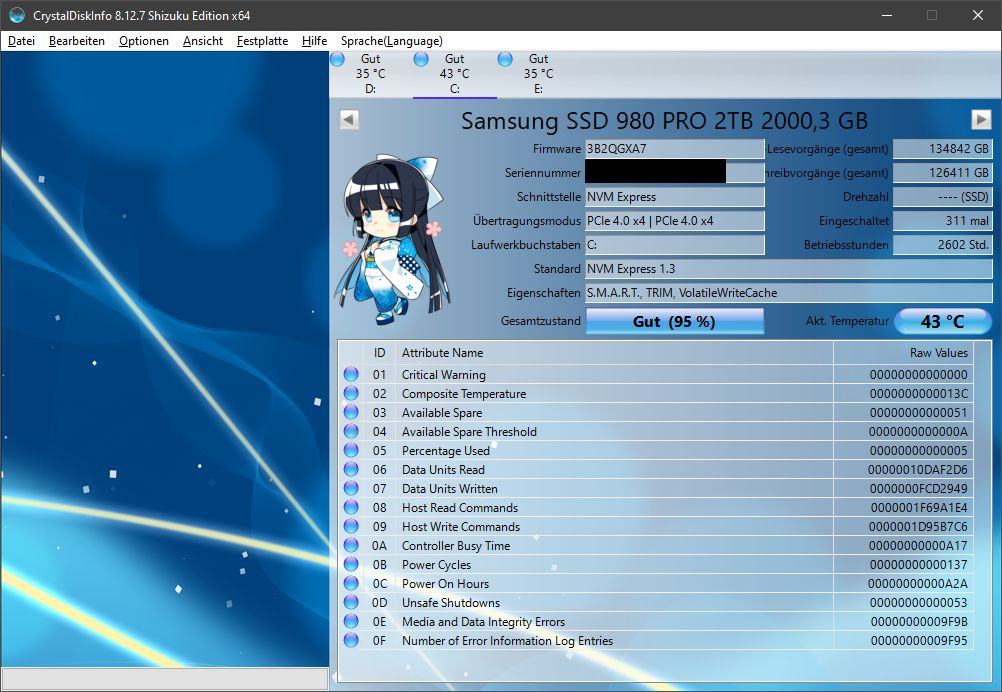Click status orb for Composite Temperature

click(x=351, y=393)
